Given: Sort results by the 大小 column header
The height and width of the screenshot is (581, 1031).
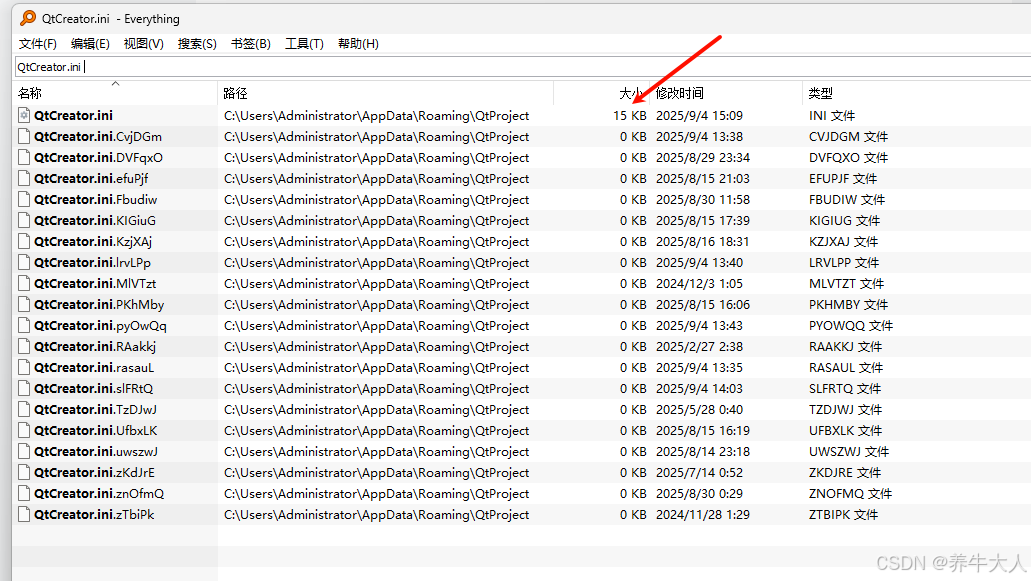Looking at the screenshot, I should pos(602,93).
